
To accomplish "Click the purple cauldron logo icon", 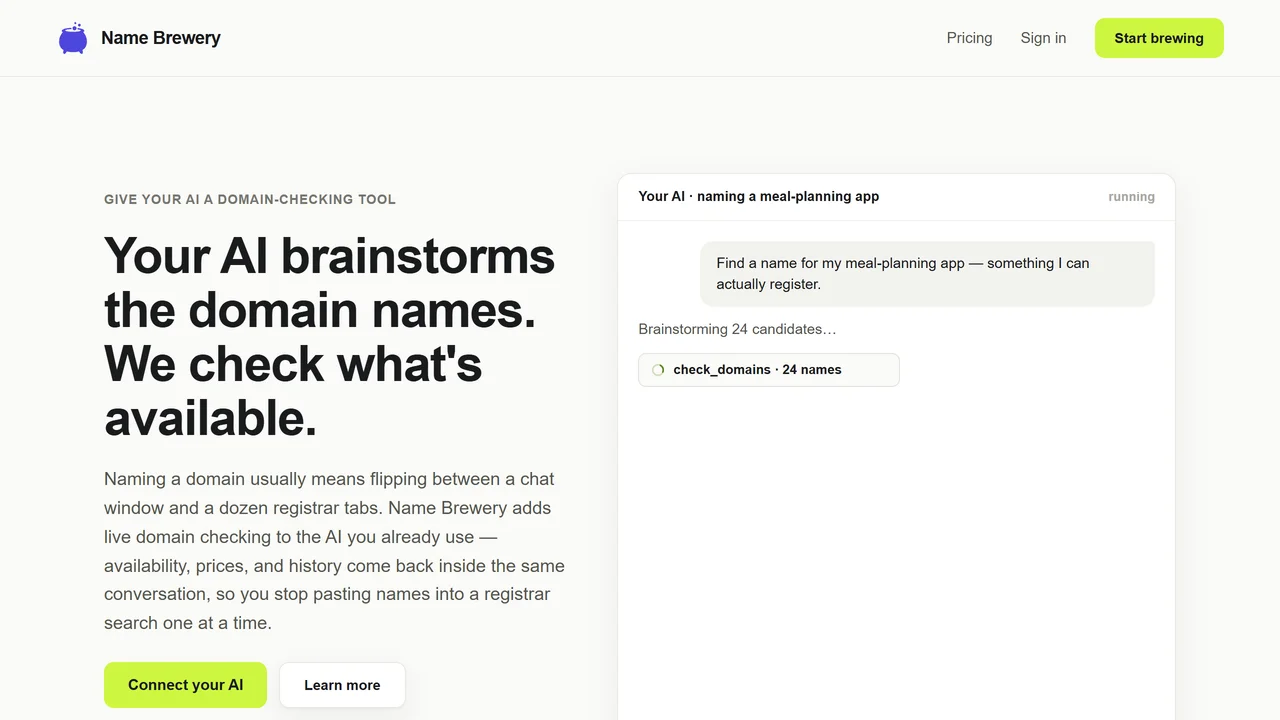I will [x=73, y=38].
